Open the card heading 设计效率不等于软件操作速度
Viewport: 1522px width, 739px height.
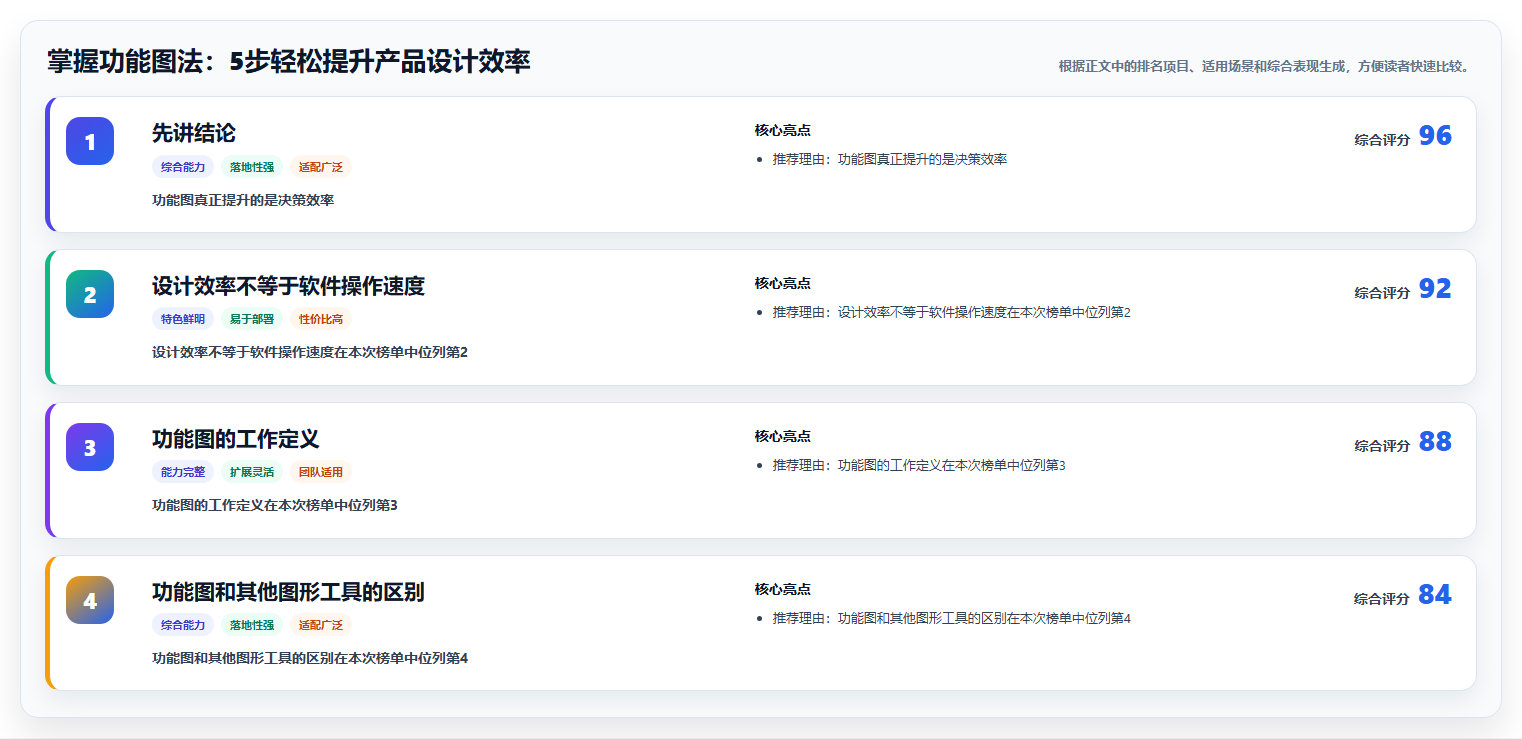click(288, 286)
